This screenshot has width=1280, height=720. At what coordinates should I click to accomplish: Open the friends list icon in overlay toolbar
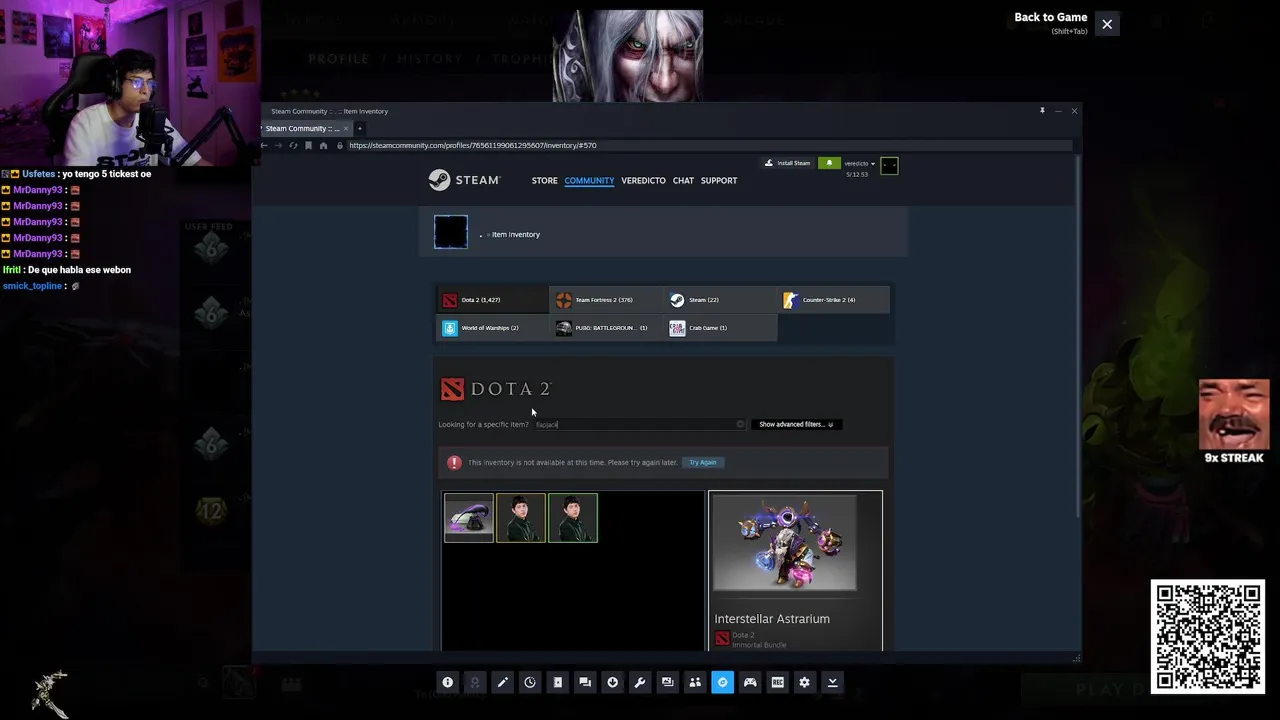tap(695, 682)
